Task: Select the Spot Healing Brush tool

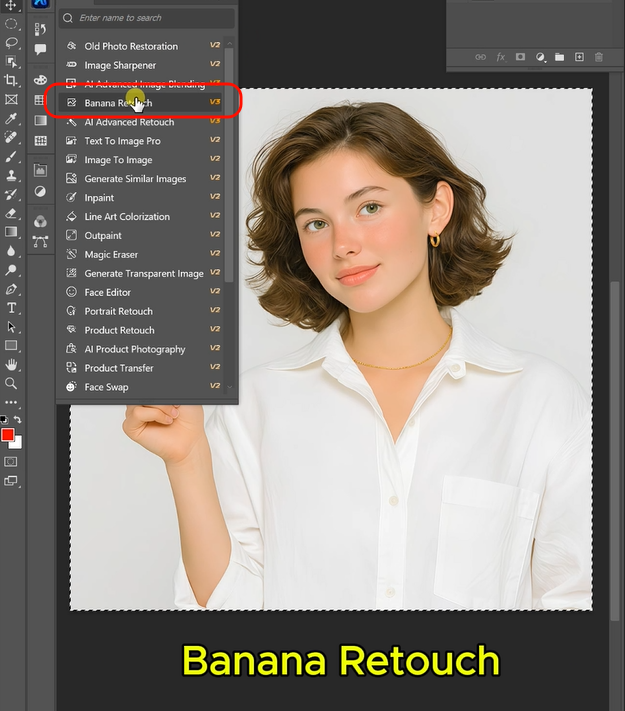Action: tap(10, 137)
